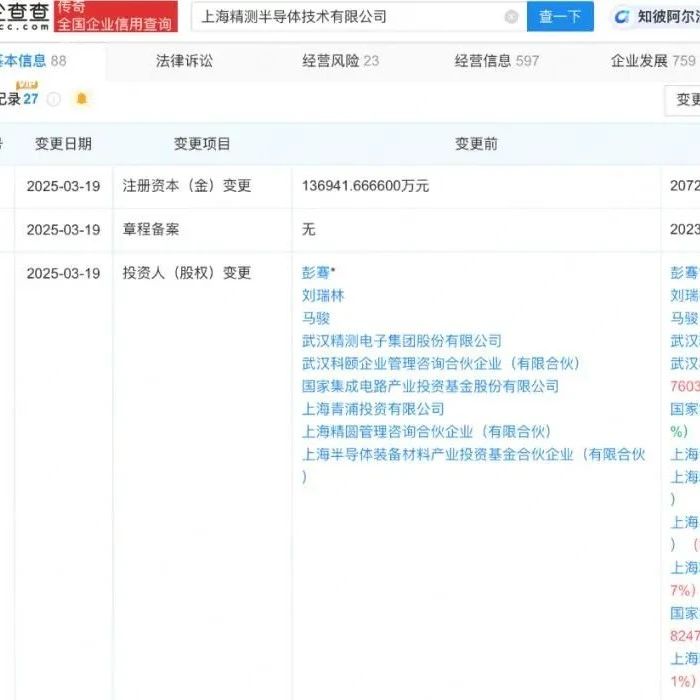The height and width of the screenshot is (700, 700).
Task: Open the 企业发展 759 tab
Action: pos(653,61)
